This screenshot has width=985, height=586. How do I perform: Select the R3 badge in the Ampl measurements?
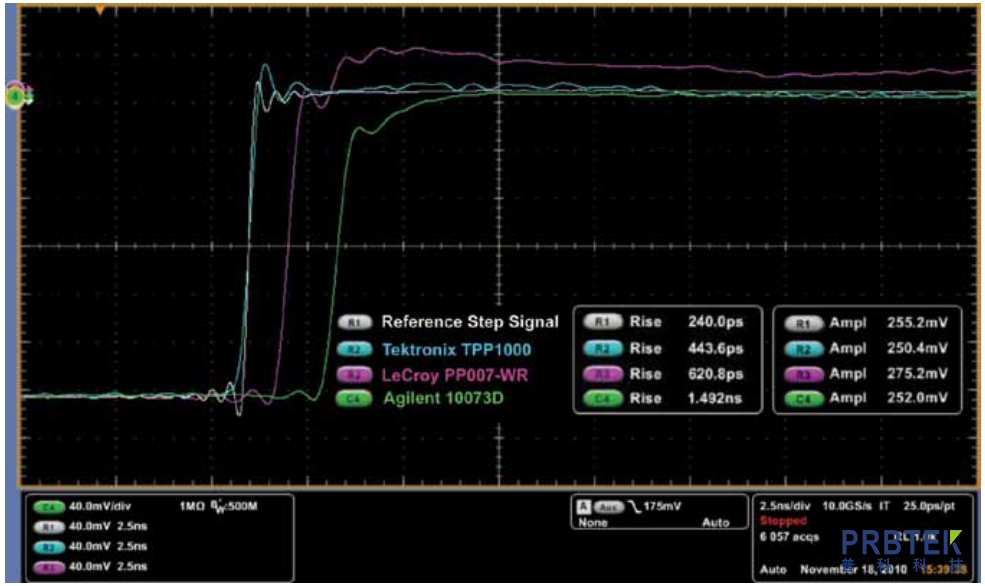point(803,374)
